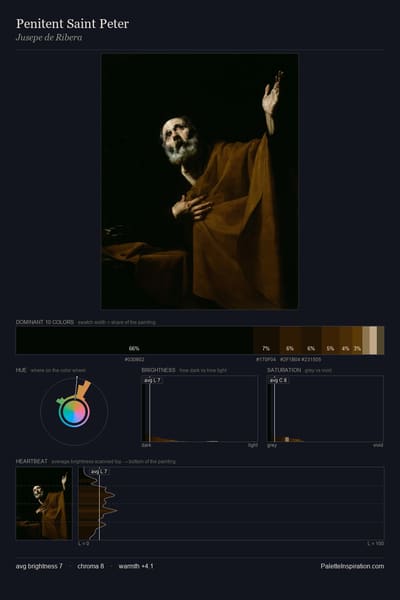Click the 'SATURATION' section heading

click(x=284, y=370)
